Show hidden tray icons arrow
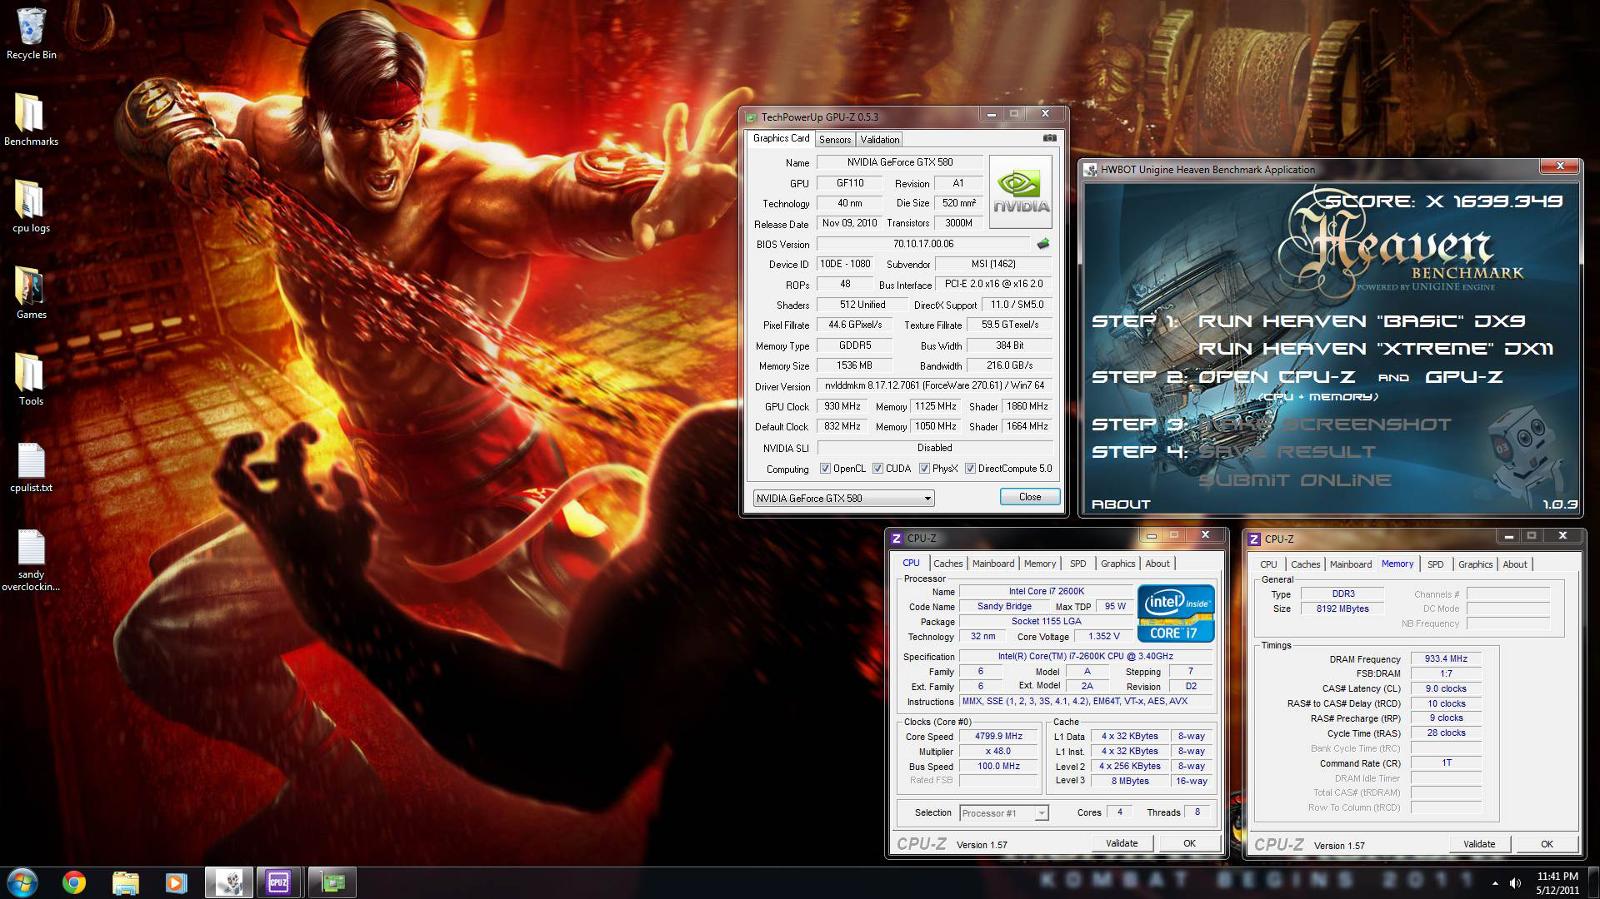The image size is (1600, 899). (x=1495, y=883)
